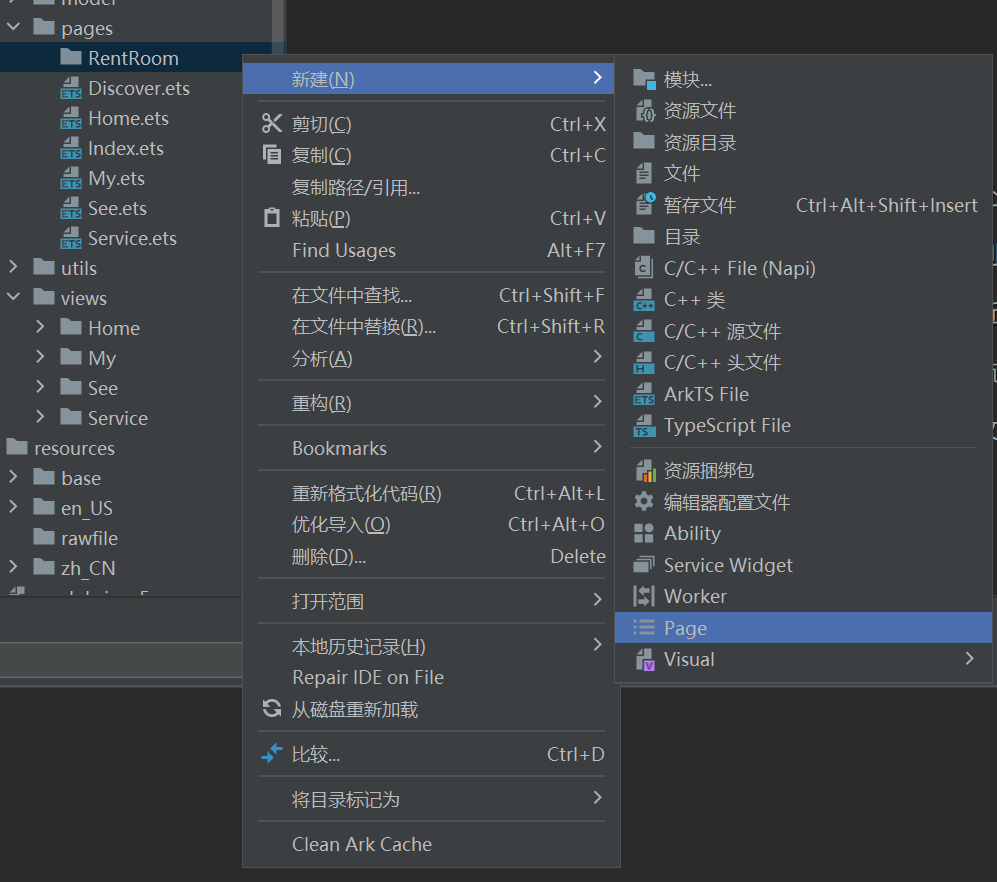Choose 复制路径/引用... from context menu
The height and width of the screenshot is (882, 997).
tap(431, 187)
